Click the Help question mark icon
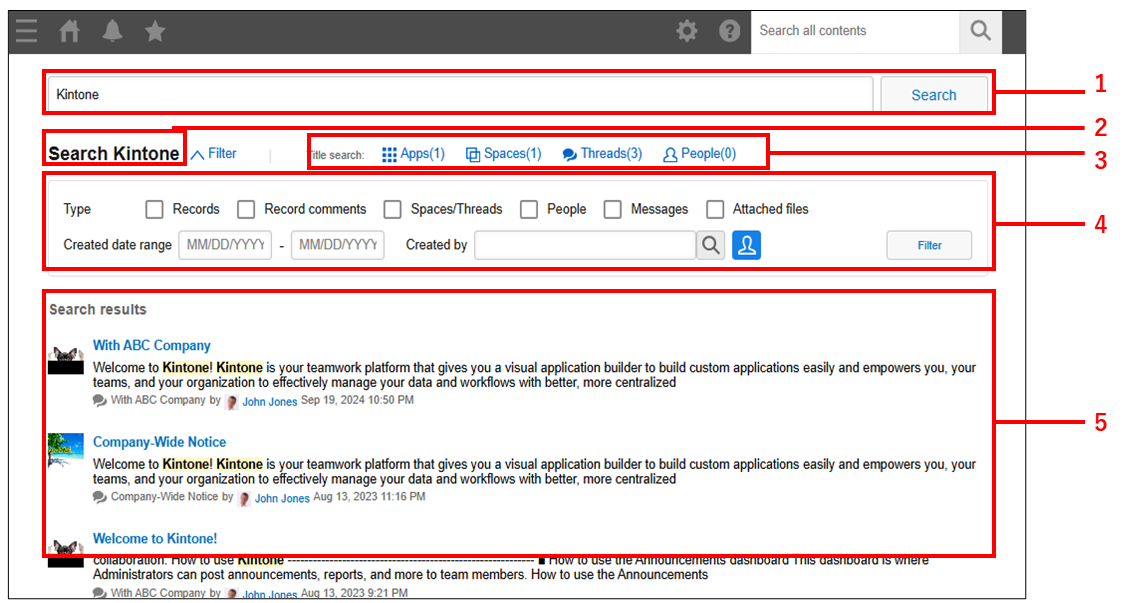This screenshot has width=1133, height=603. tap(730, 30)
